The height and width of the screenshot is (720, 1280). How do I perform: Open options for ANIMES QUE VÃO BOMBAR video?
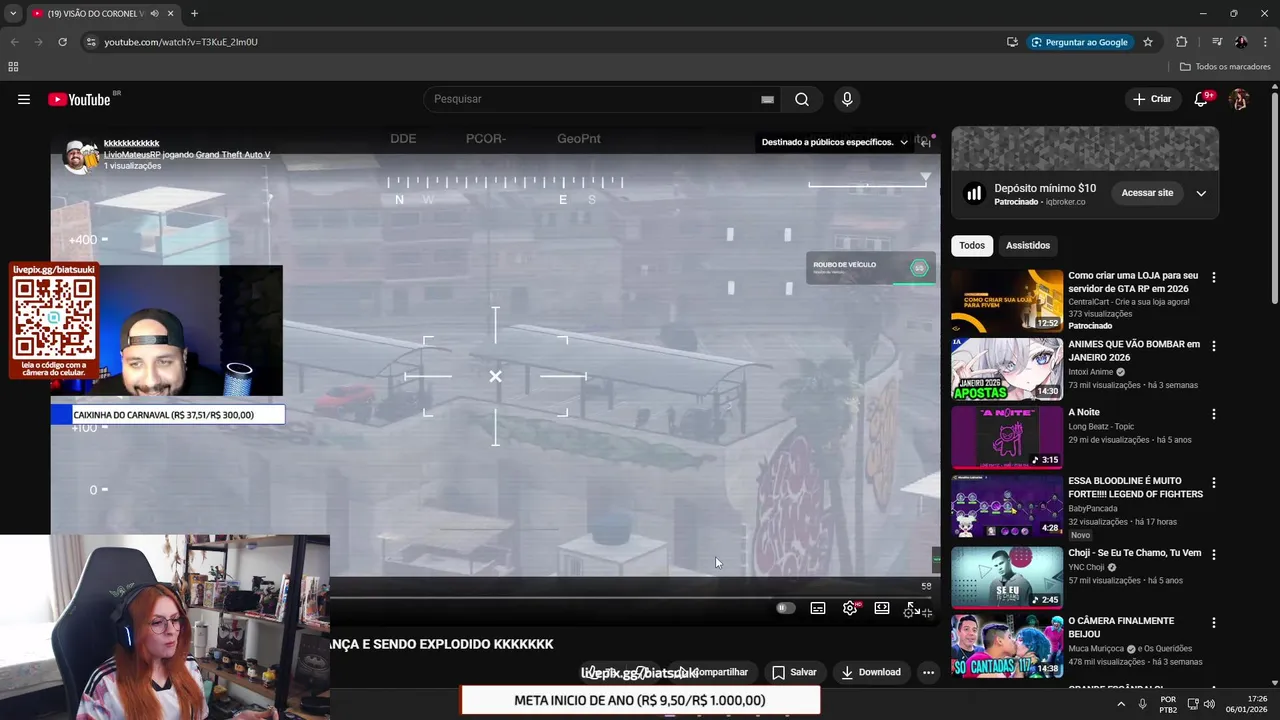coord(1214,346)
